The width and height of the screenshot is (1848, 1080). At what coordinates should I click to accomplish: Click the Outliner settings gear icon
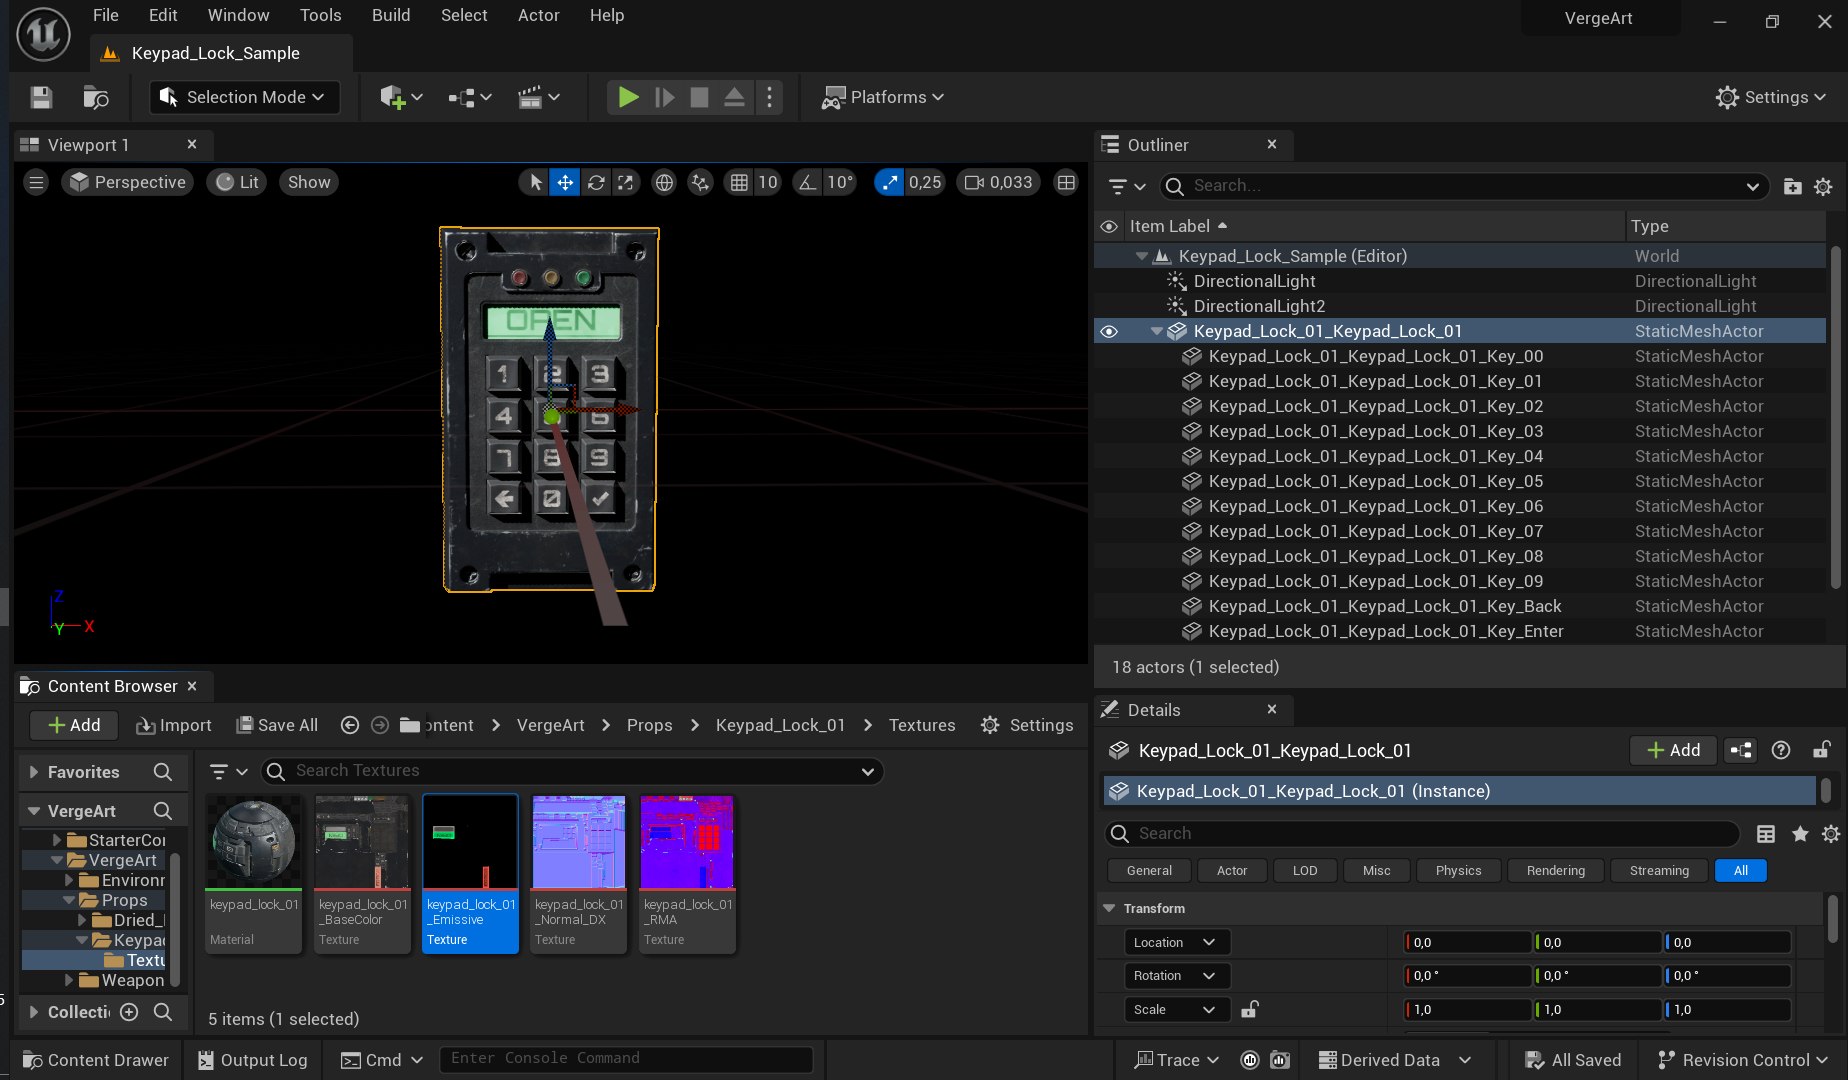(1823, 187)
